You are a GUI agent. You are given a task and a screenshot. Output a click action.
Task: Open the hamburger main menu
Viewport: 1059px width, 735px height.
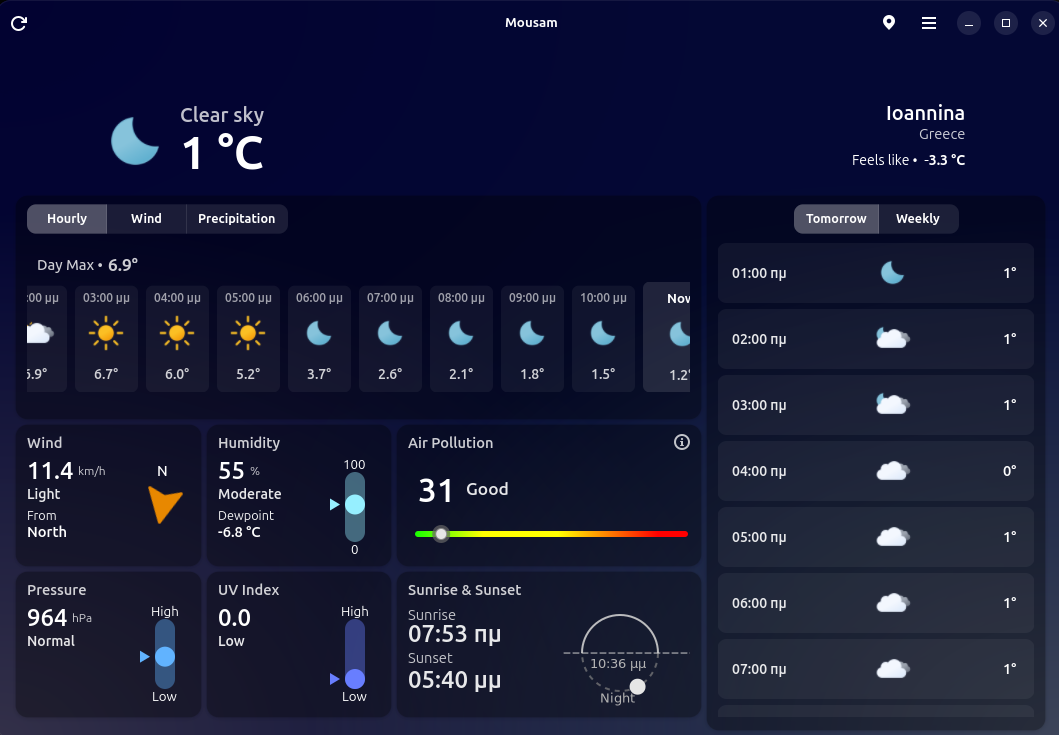[x=929, y=23]
